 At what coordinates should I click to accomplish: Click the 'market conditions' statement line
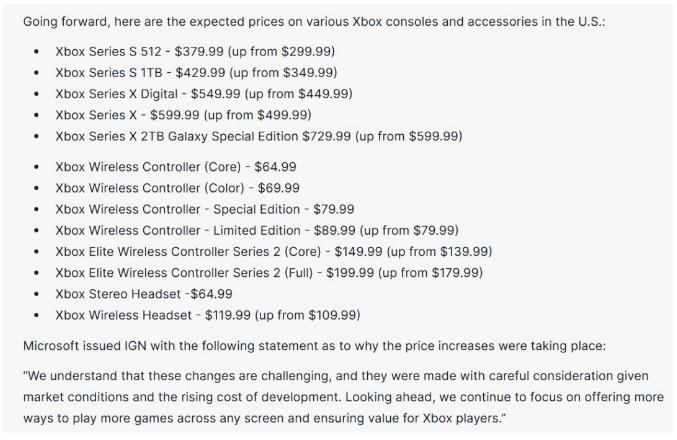click(x=343, y=397)
